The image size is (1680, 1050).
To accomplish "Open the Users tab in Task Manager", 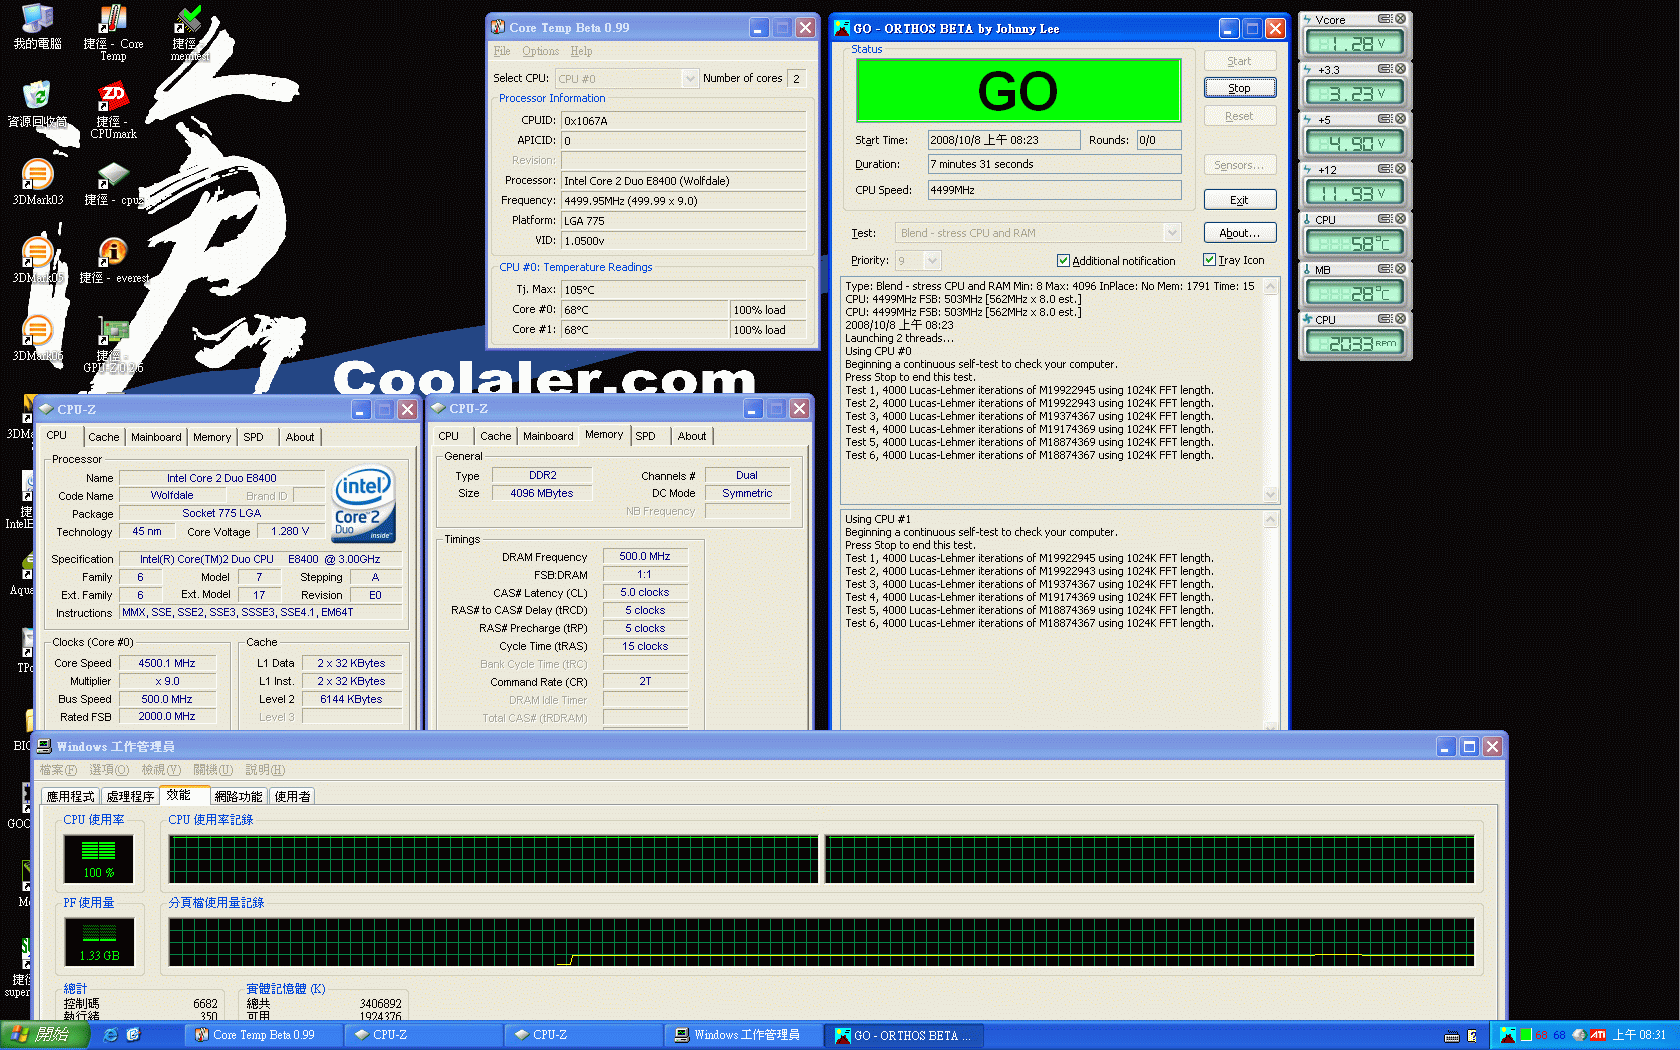I will [293, 796].
